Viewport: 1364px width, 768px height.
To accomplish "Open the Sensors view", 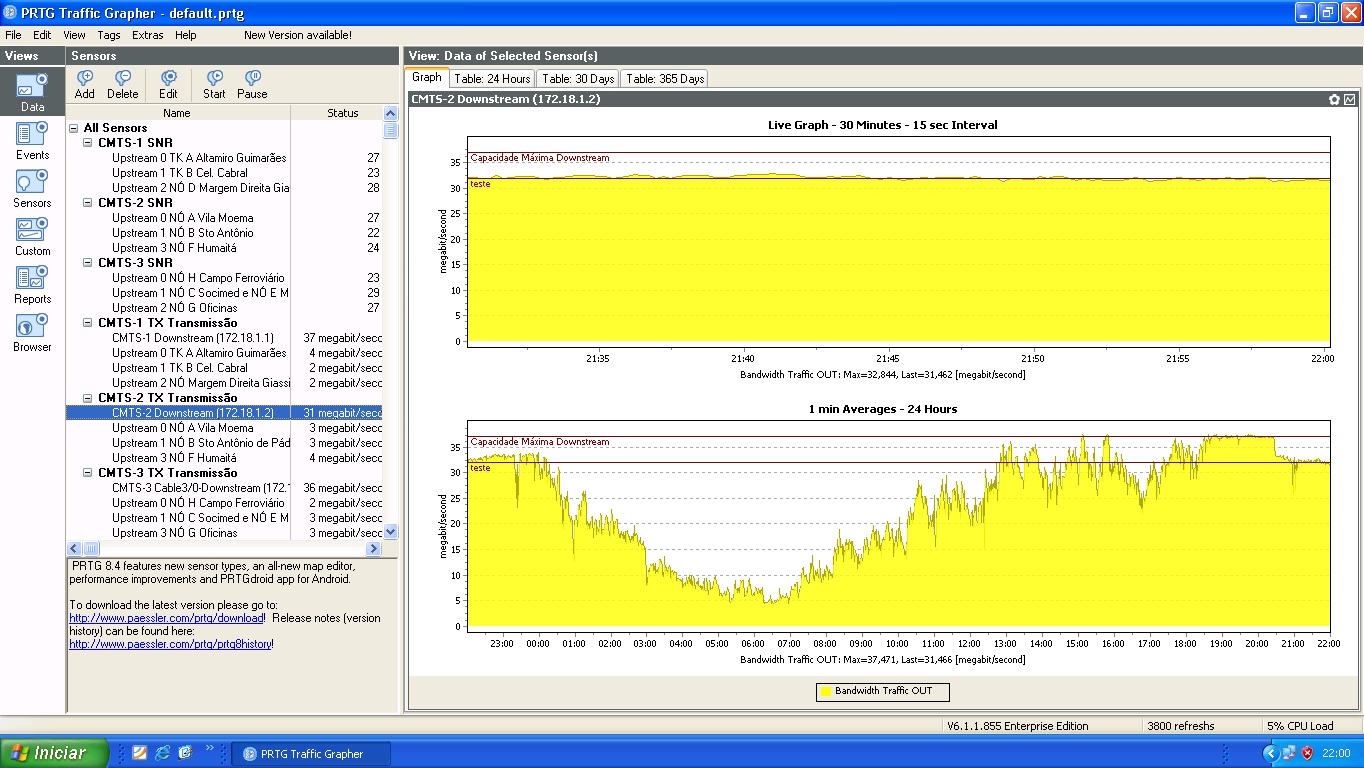I will coord(32,188).
